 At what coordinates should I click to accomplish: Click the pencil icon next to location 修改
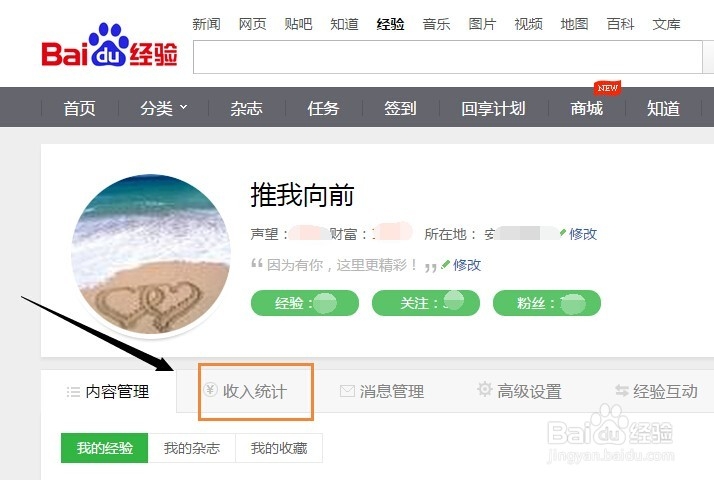click(563, 233)
